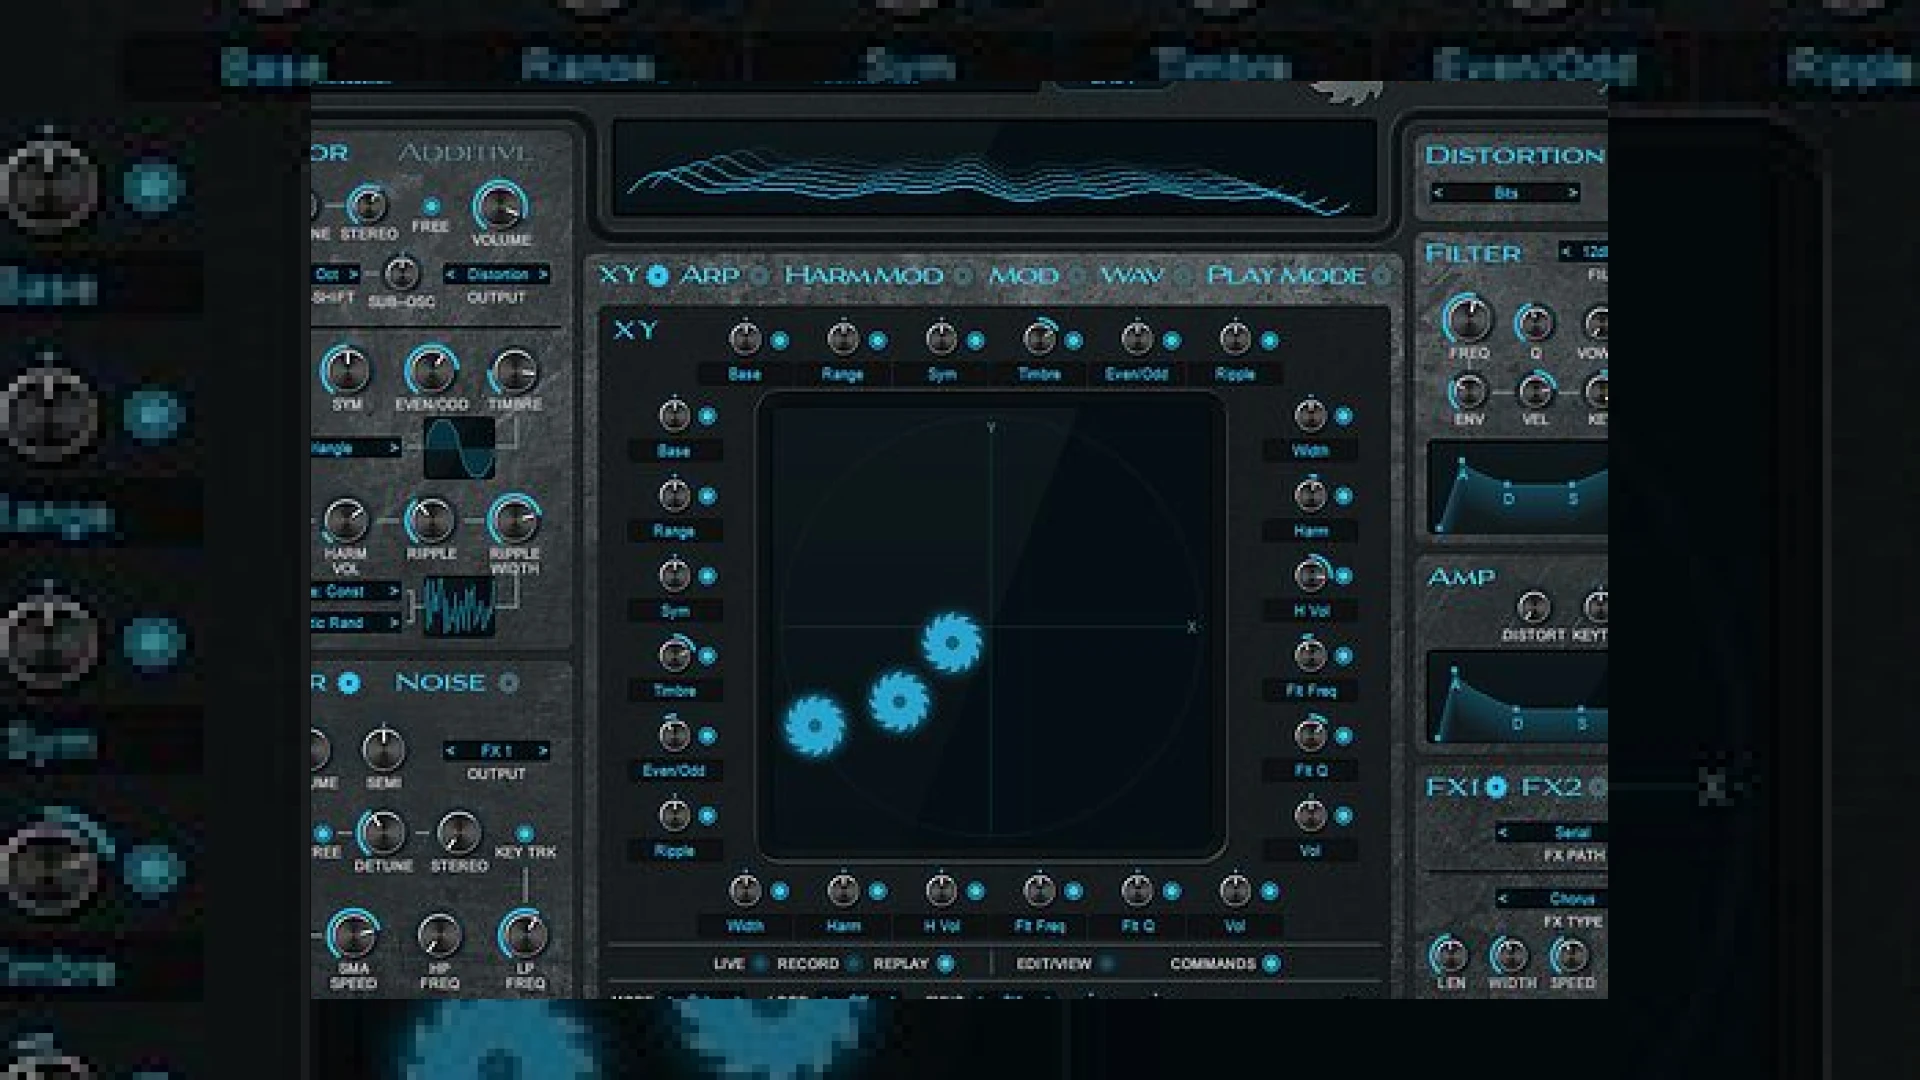Click the filter ENV knob
1920x1080 pixels.
click(x=1468, y=391)
